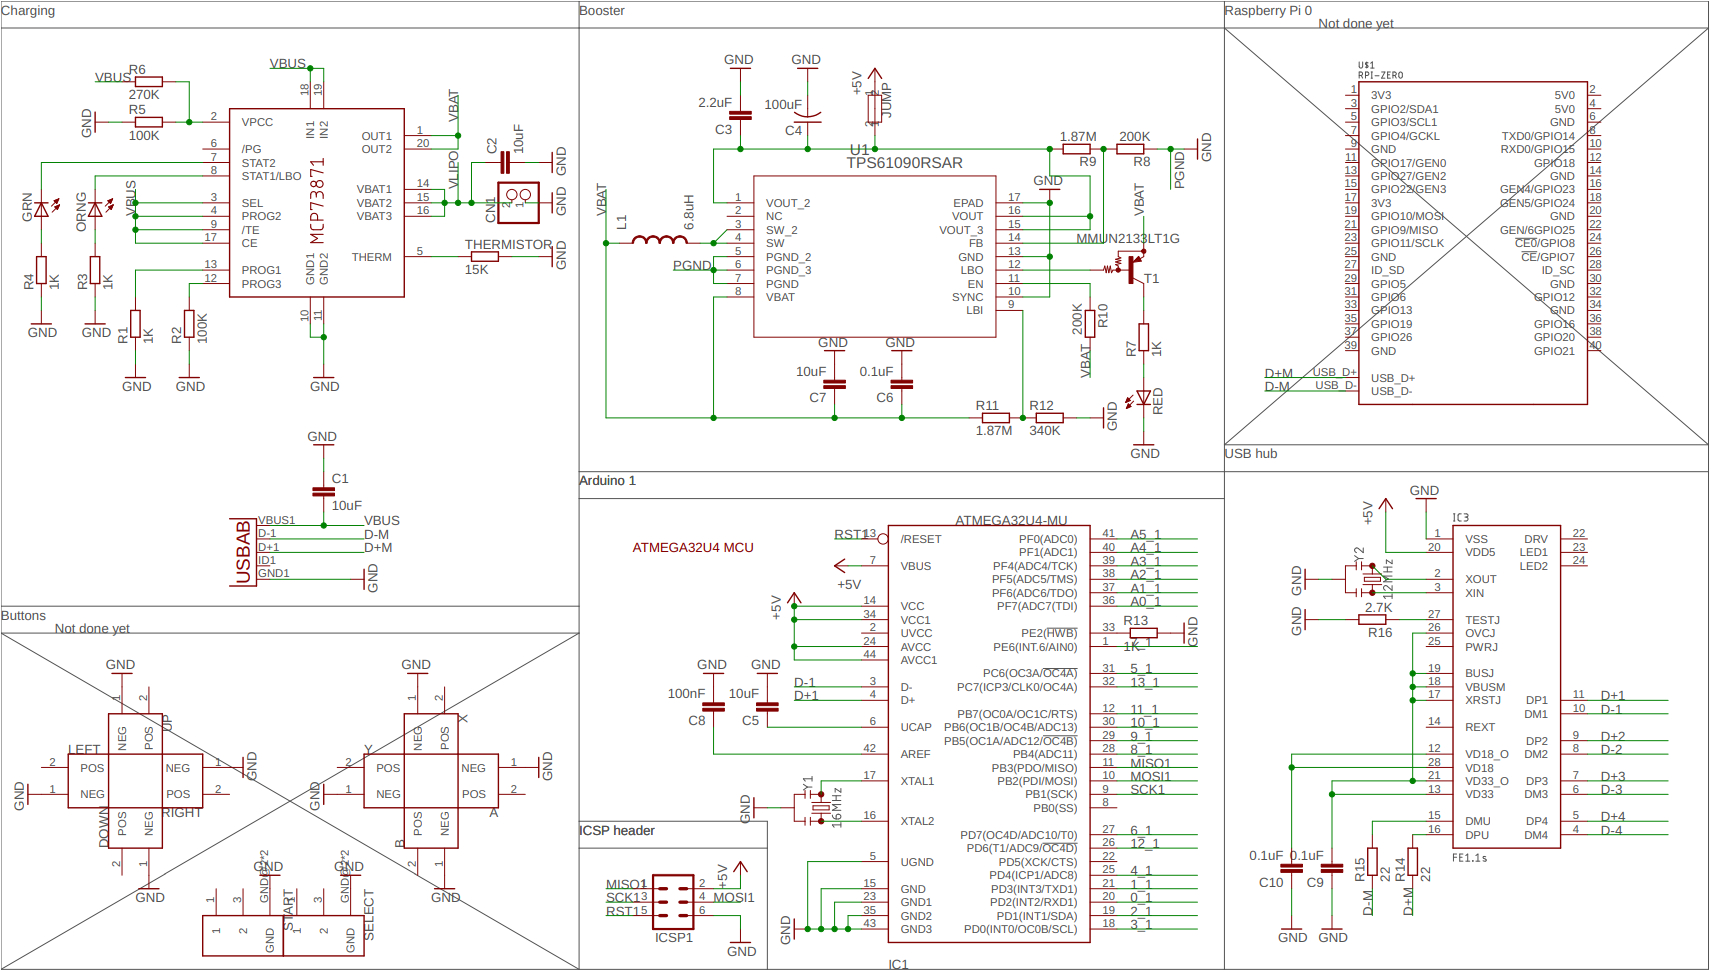The image size is (1711, 972).
Task: Select the CN1 battery connector symbol
Action: click(518, 203)
